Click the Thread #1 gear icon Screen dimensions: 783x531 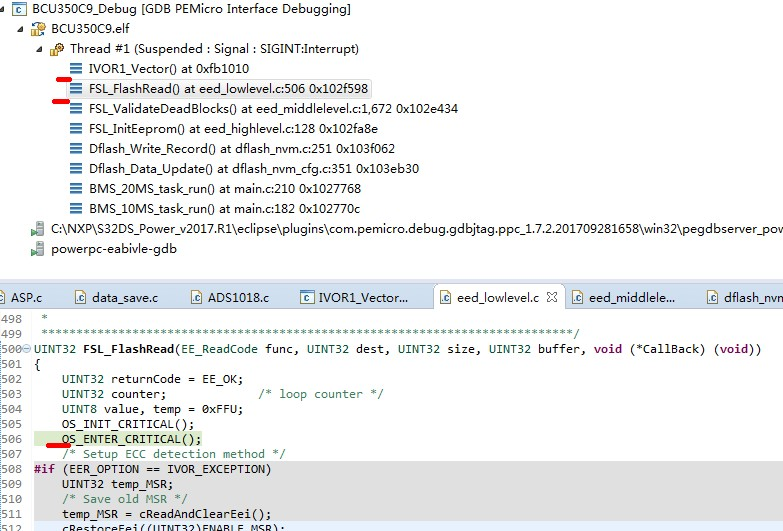[x=57, y=49]
